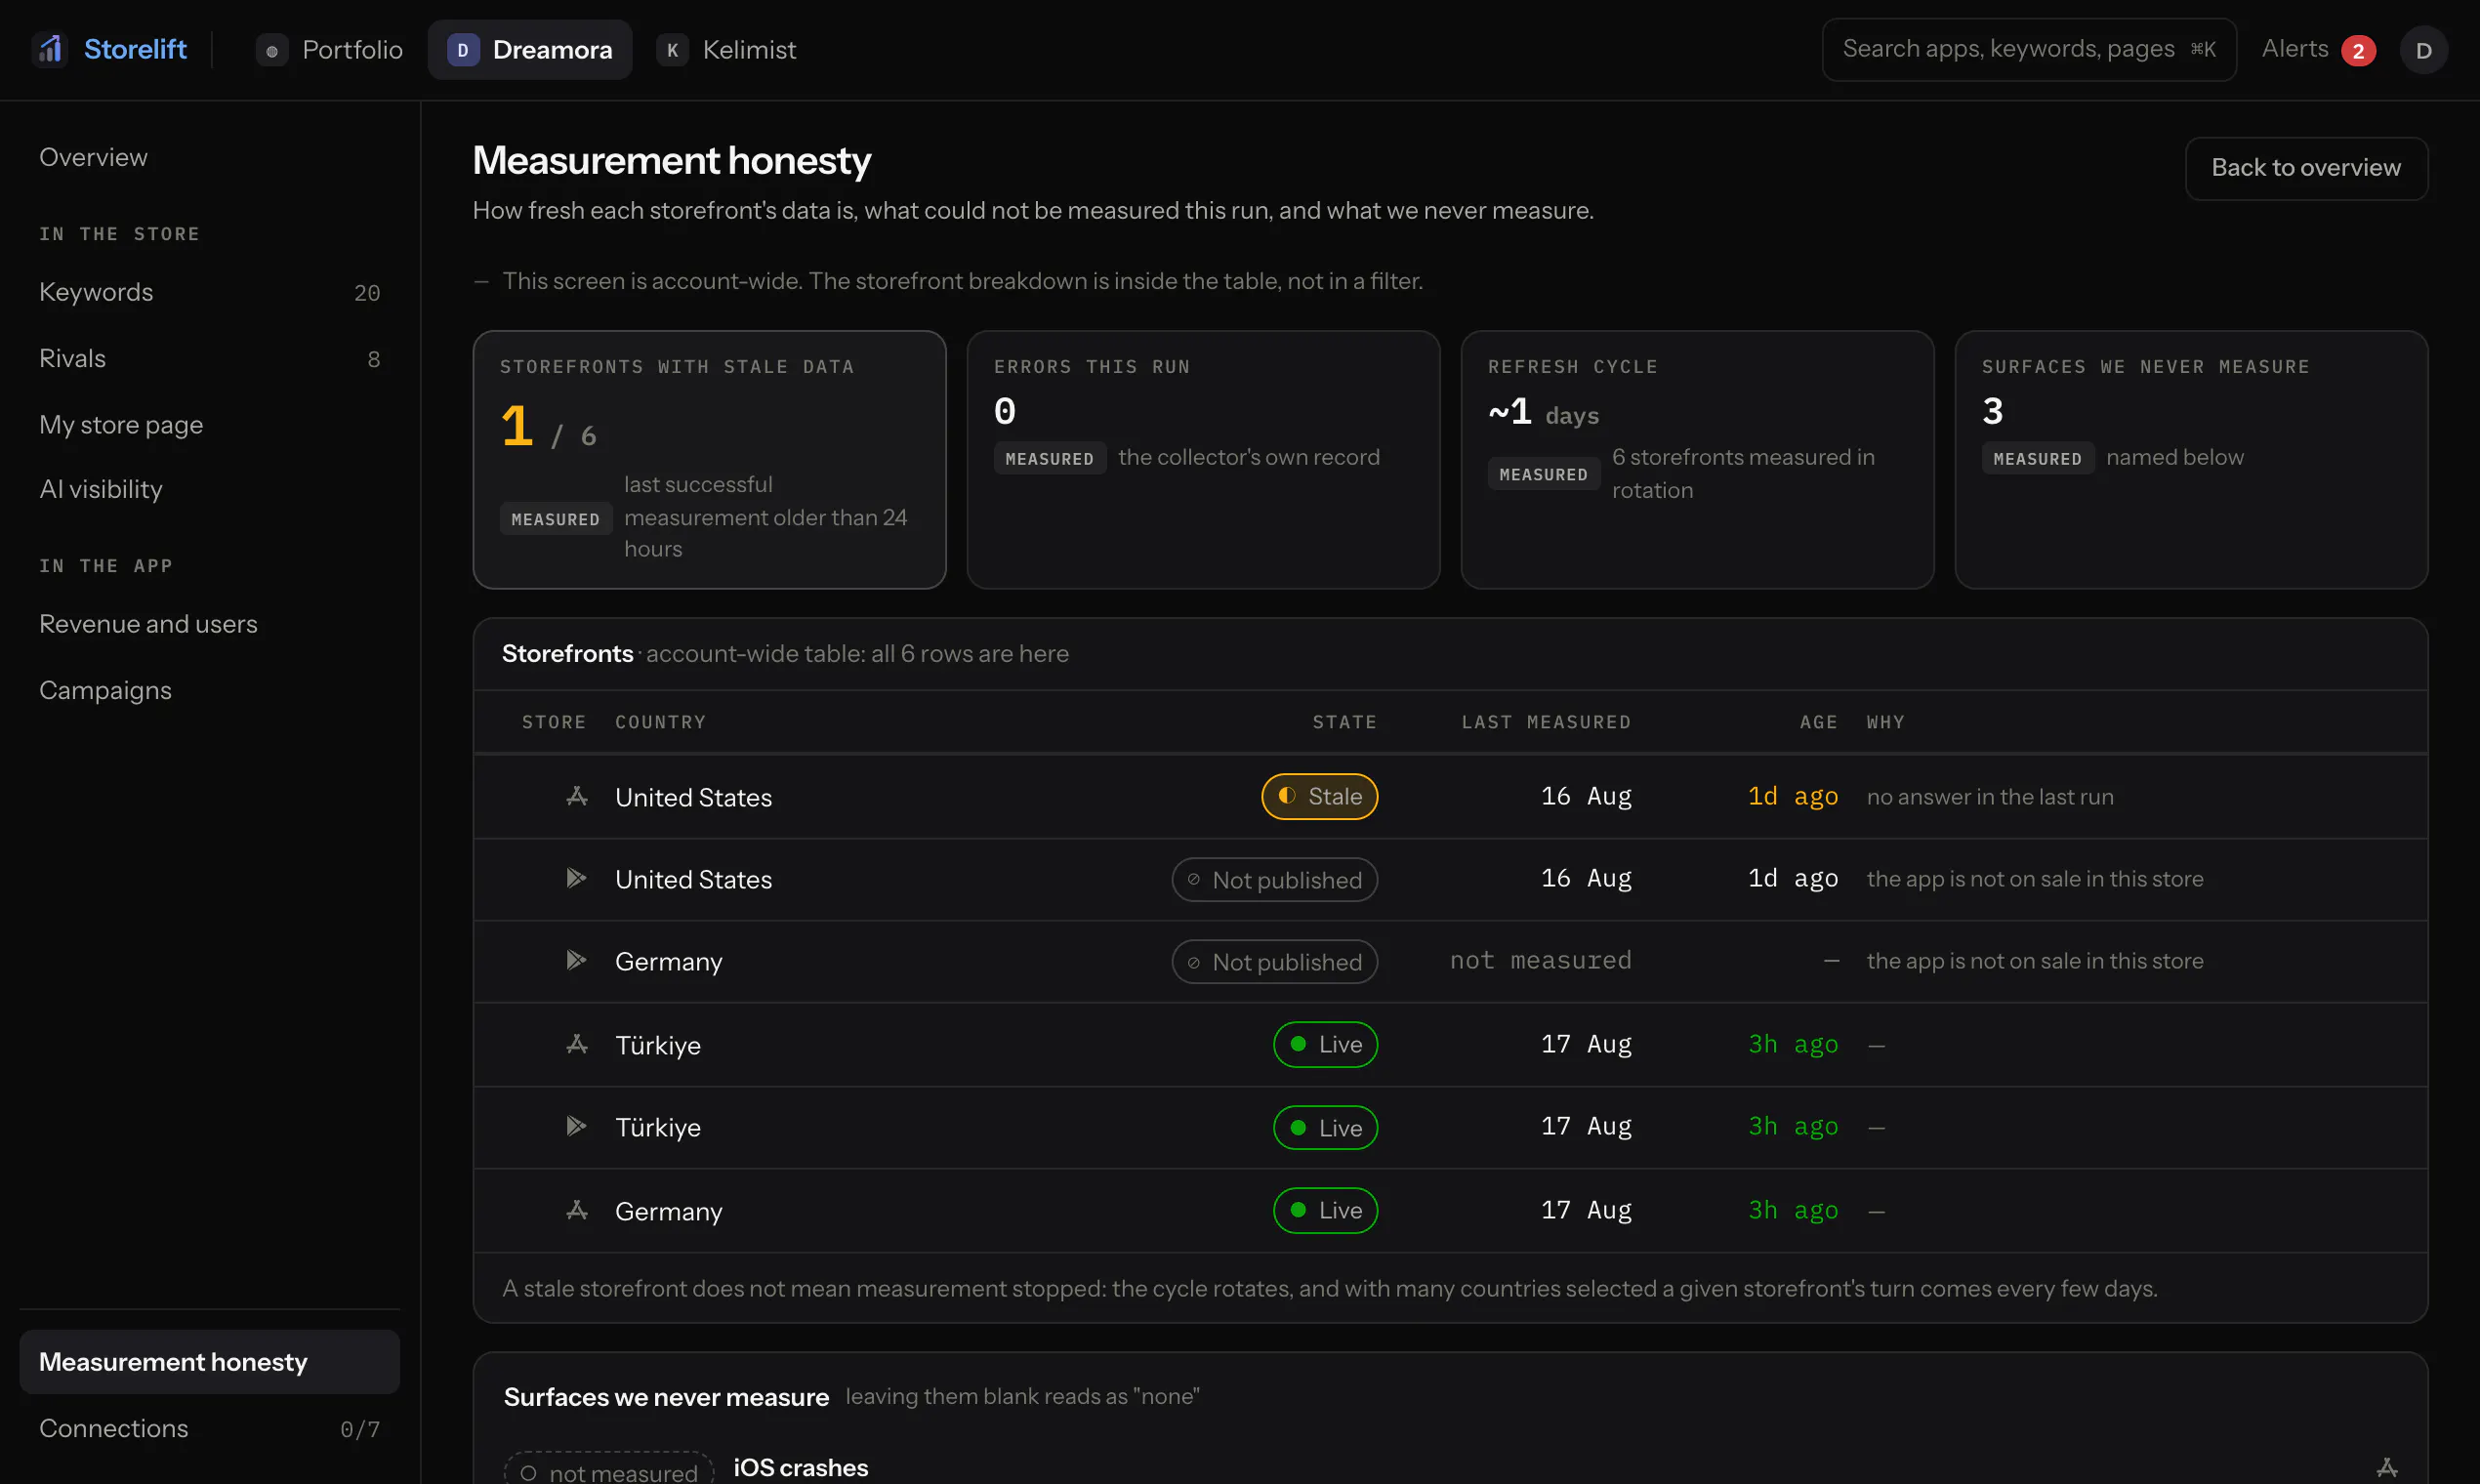Screen dimensions: 2480x1484
Task: Click the COUNTRY column header
Action: [661, 722]
